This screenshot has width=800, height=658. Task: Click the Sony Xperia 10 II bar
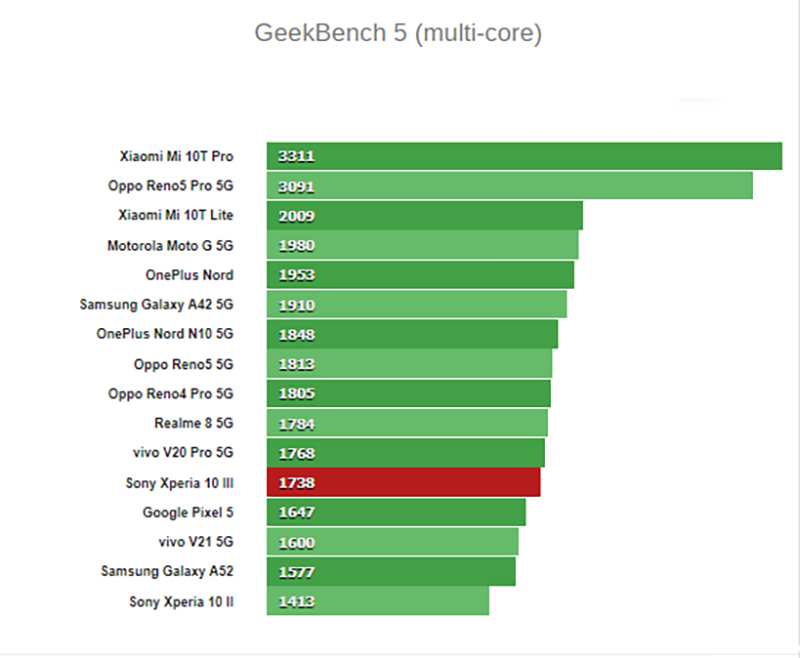pyautogui.click(x=378, y=601)
